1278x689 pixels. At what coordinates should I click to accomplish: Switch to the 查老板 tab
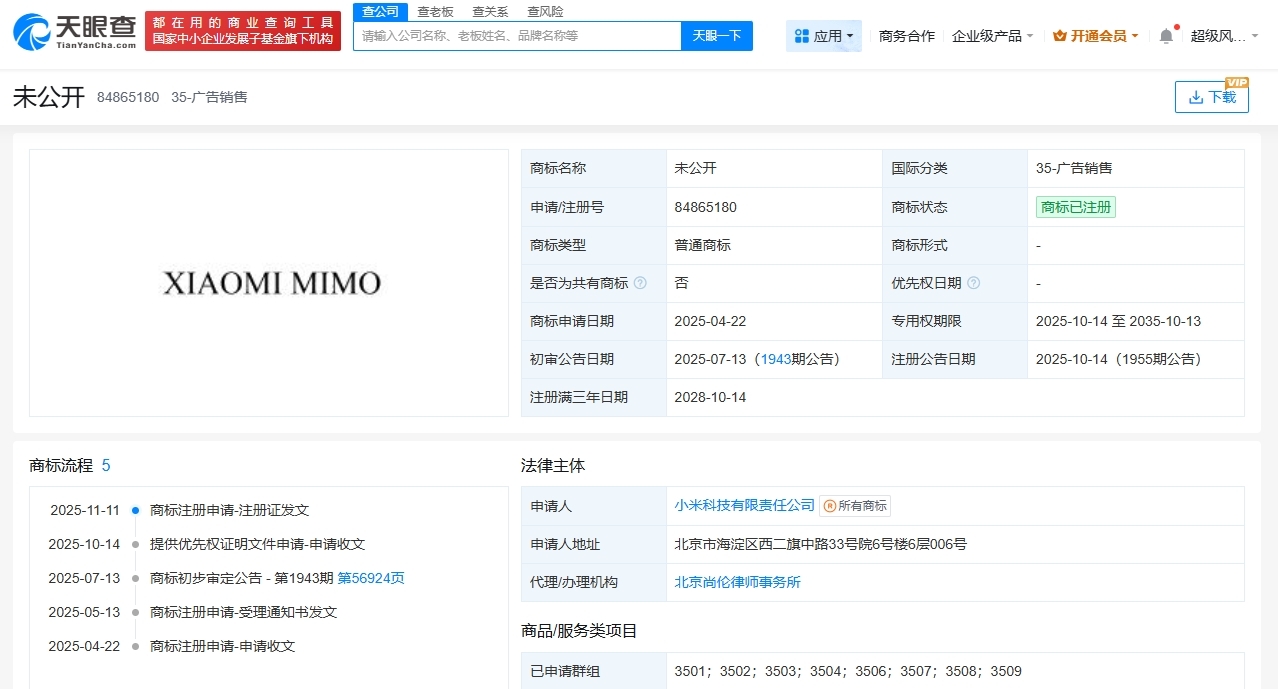click(434, 11)
